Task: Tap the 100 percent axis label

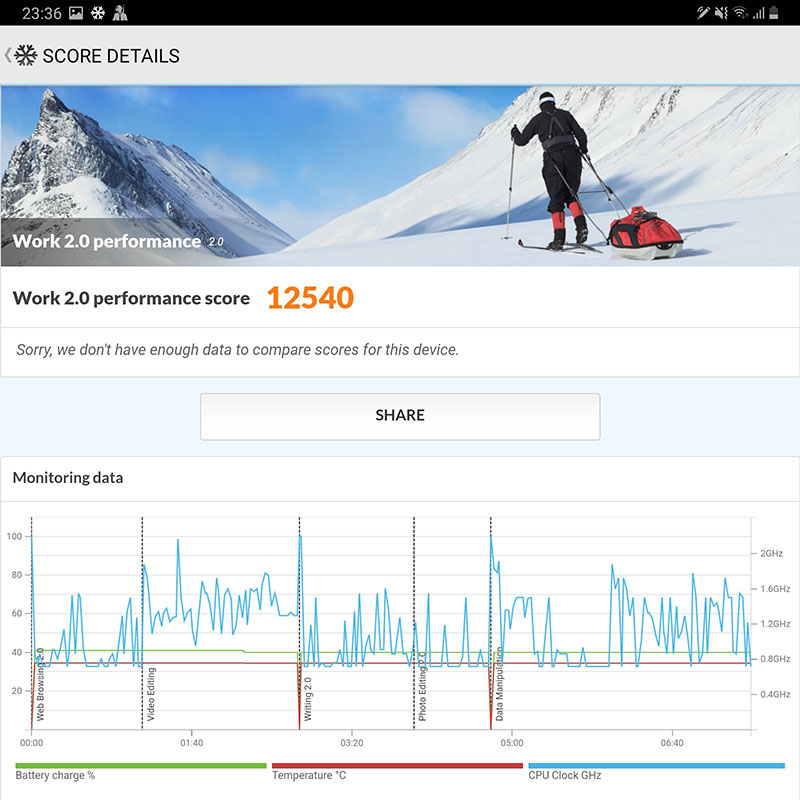Action: point(14,536)
